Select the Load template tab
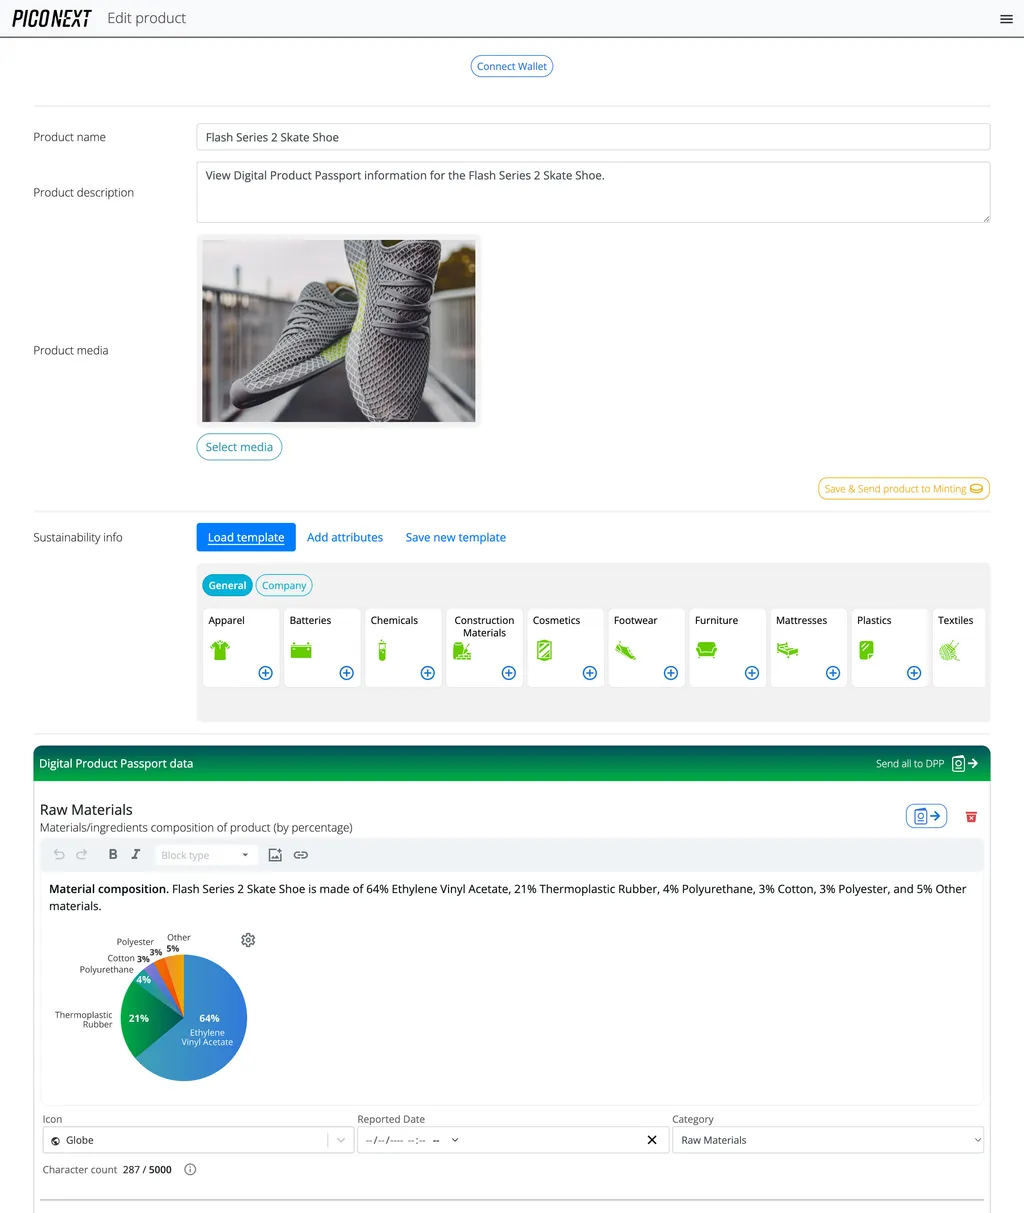The image size is (1024, 1213). 245,537
